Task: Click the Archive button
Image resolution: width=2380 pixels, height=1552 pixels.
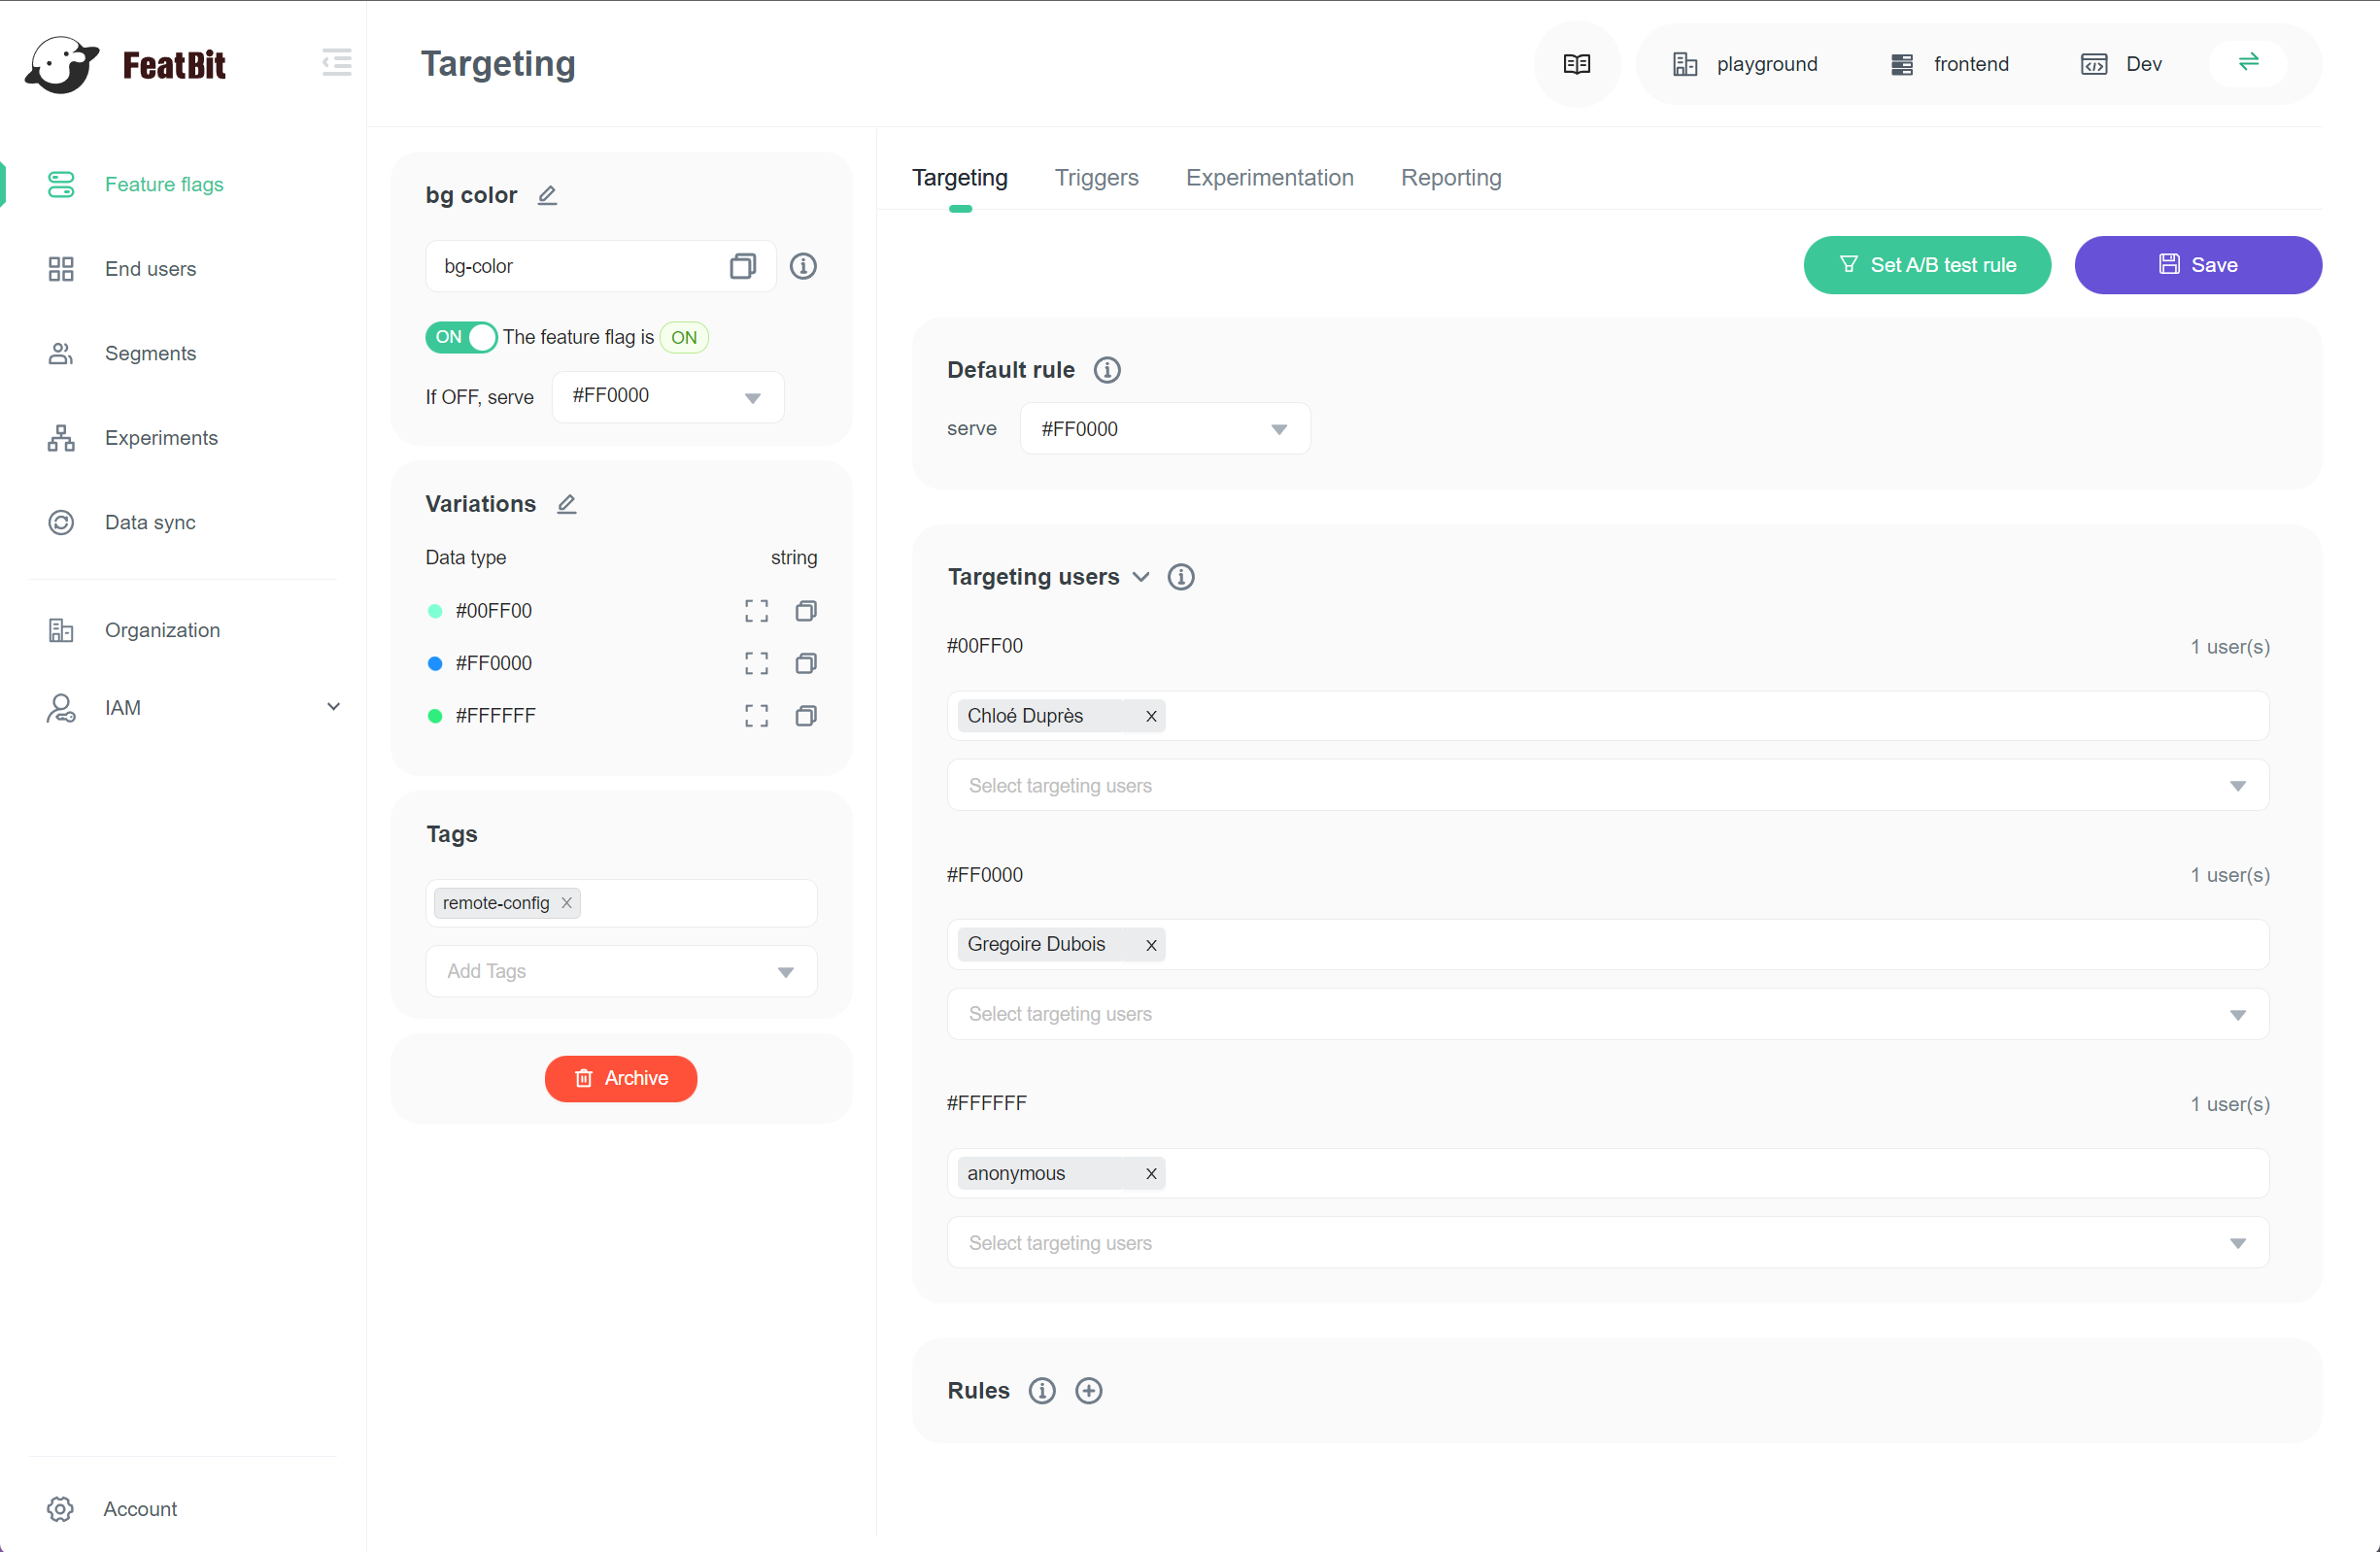Action: (x=621, y=1078)
